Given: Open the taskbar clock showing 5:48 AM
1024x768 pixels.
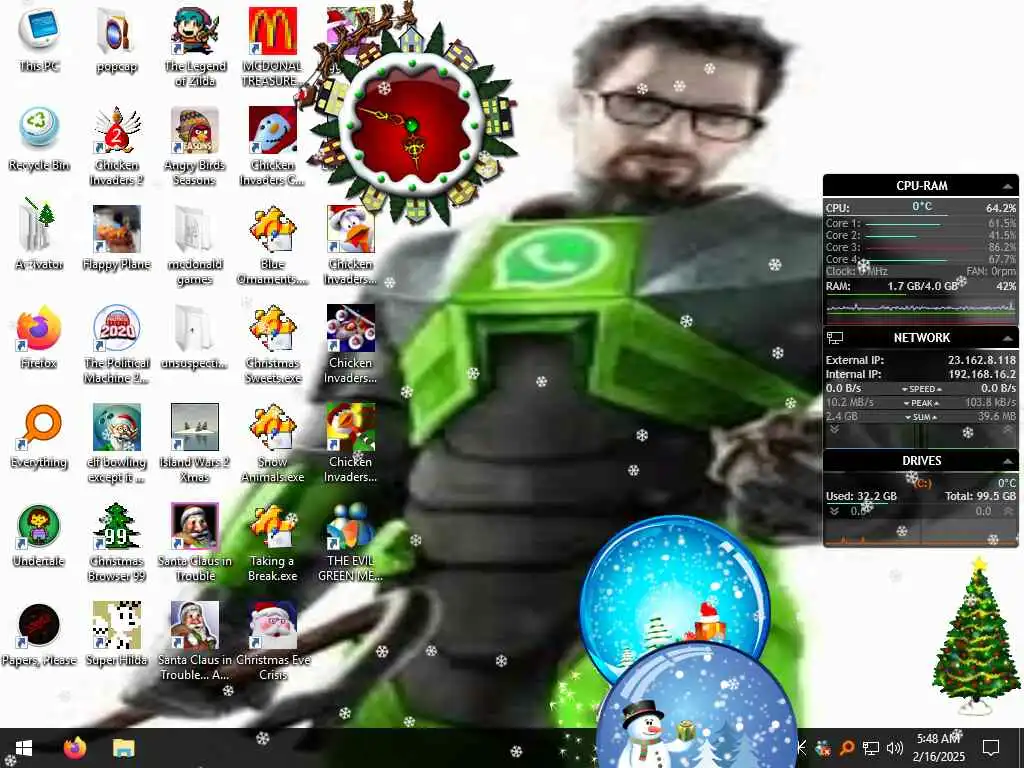Looking at the screenshot, I should click(x=938, y=748).
